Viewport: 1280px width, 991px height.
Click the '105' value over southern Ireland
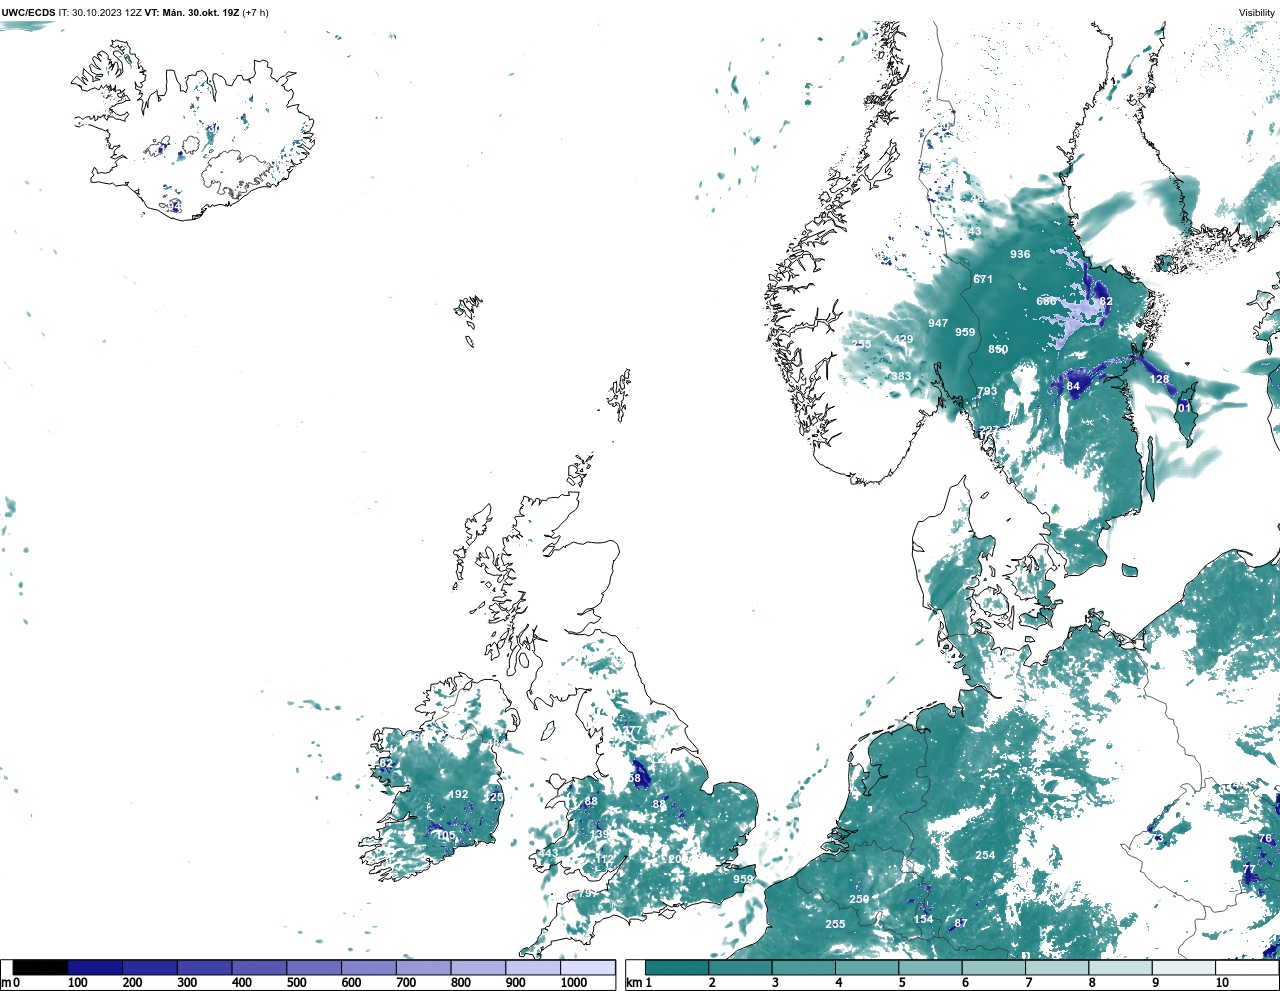tap(445, 836)
